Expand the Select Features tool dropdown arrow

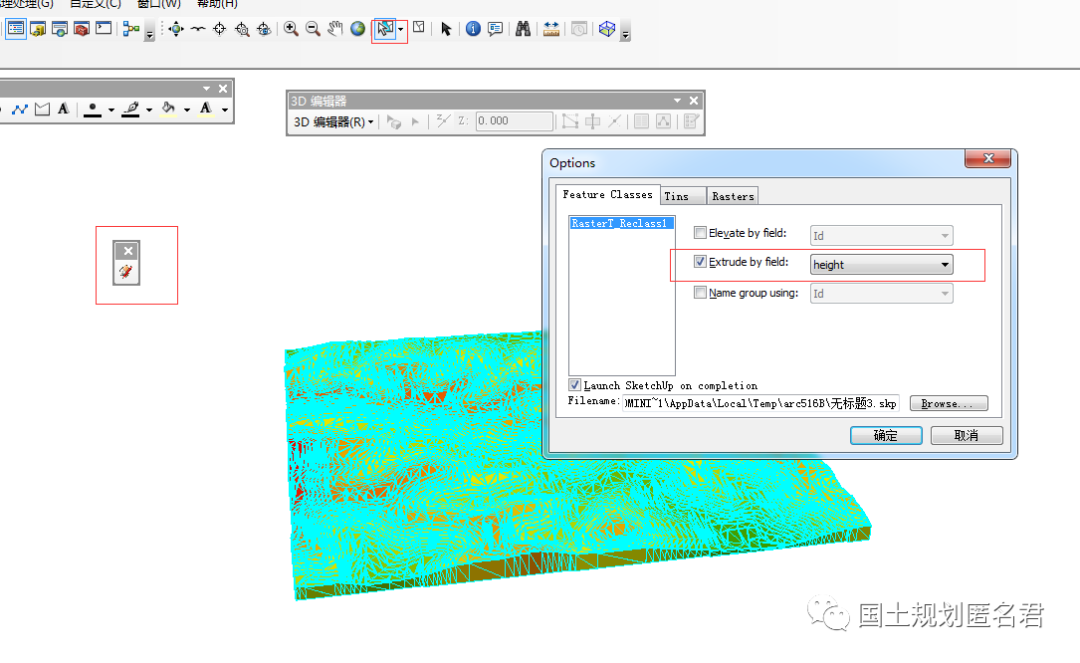[x=400, y=30]
